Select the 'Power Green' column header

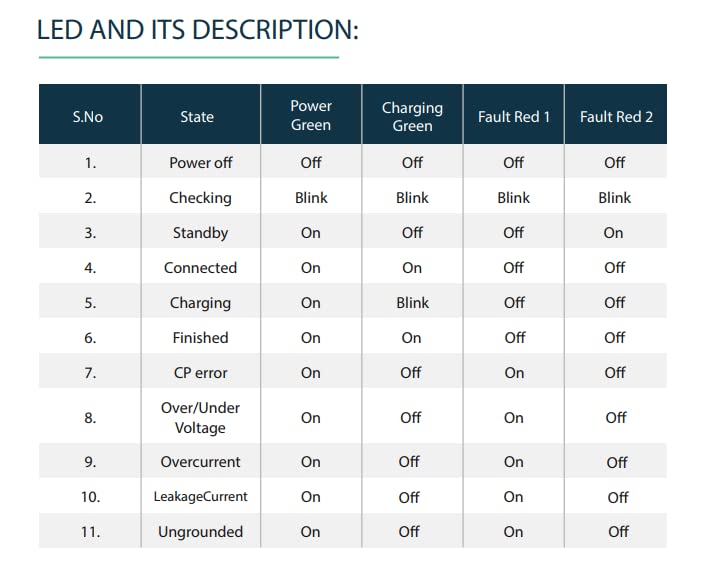[311, 116]
